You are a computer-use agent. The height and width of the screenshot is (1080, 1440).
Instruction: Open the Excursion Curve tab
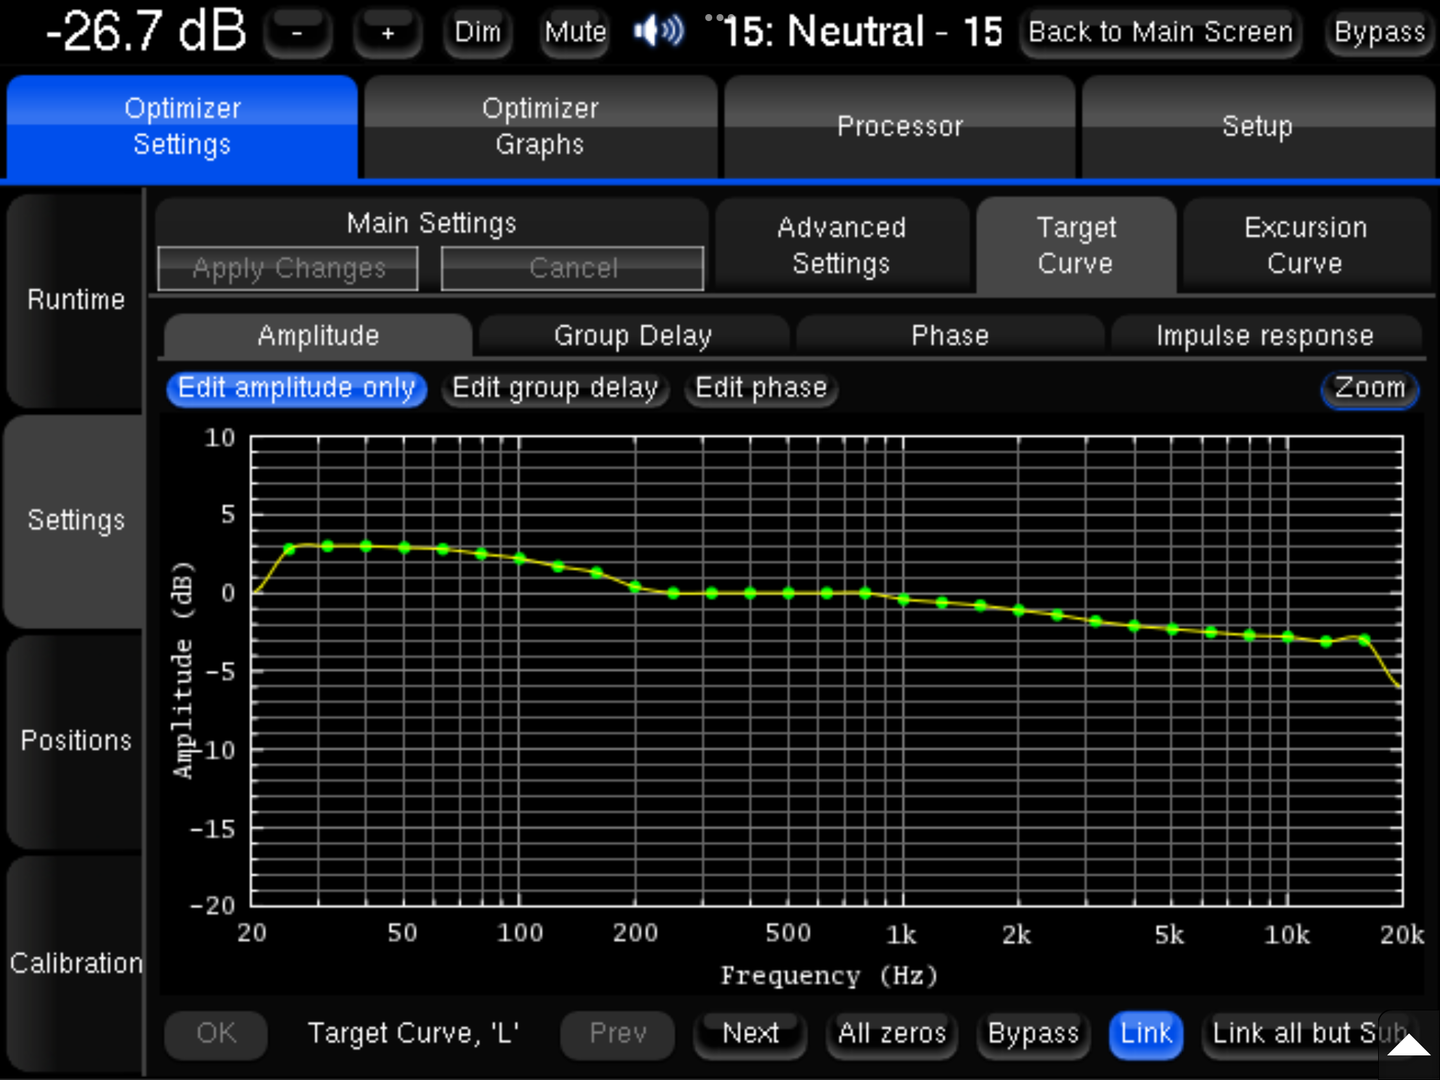pos(1305,246)
